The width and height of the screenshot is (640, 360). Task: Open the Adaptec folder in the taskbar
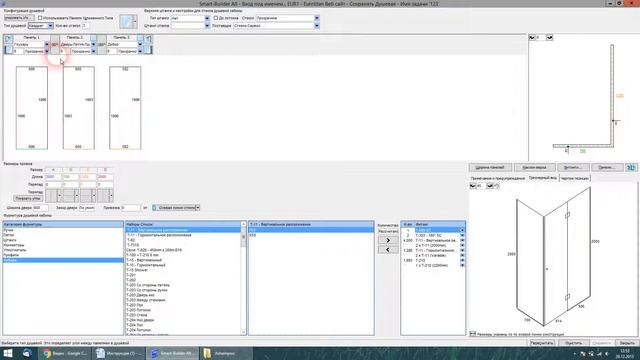[x=226, y=353]
